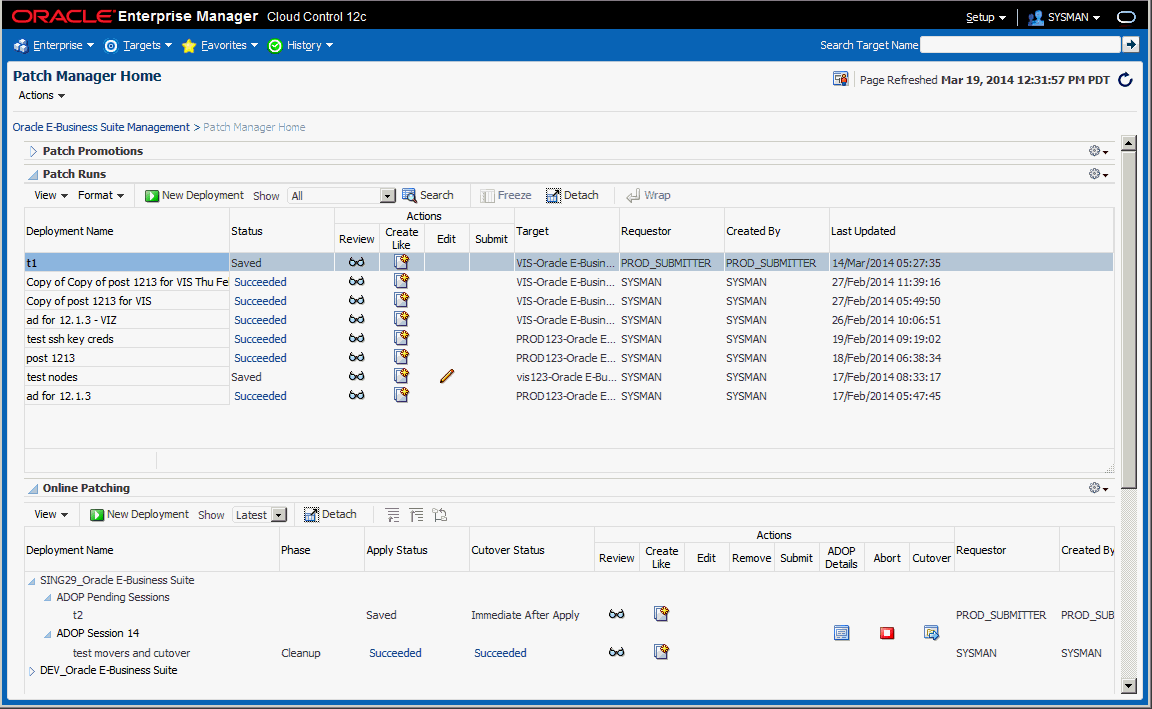
Task: Click Create Like icon for test movers and cutover
Action: 661,651
